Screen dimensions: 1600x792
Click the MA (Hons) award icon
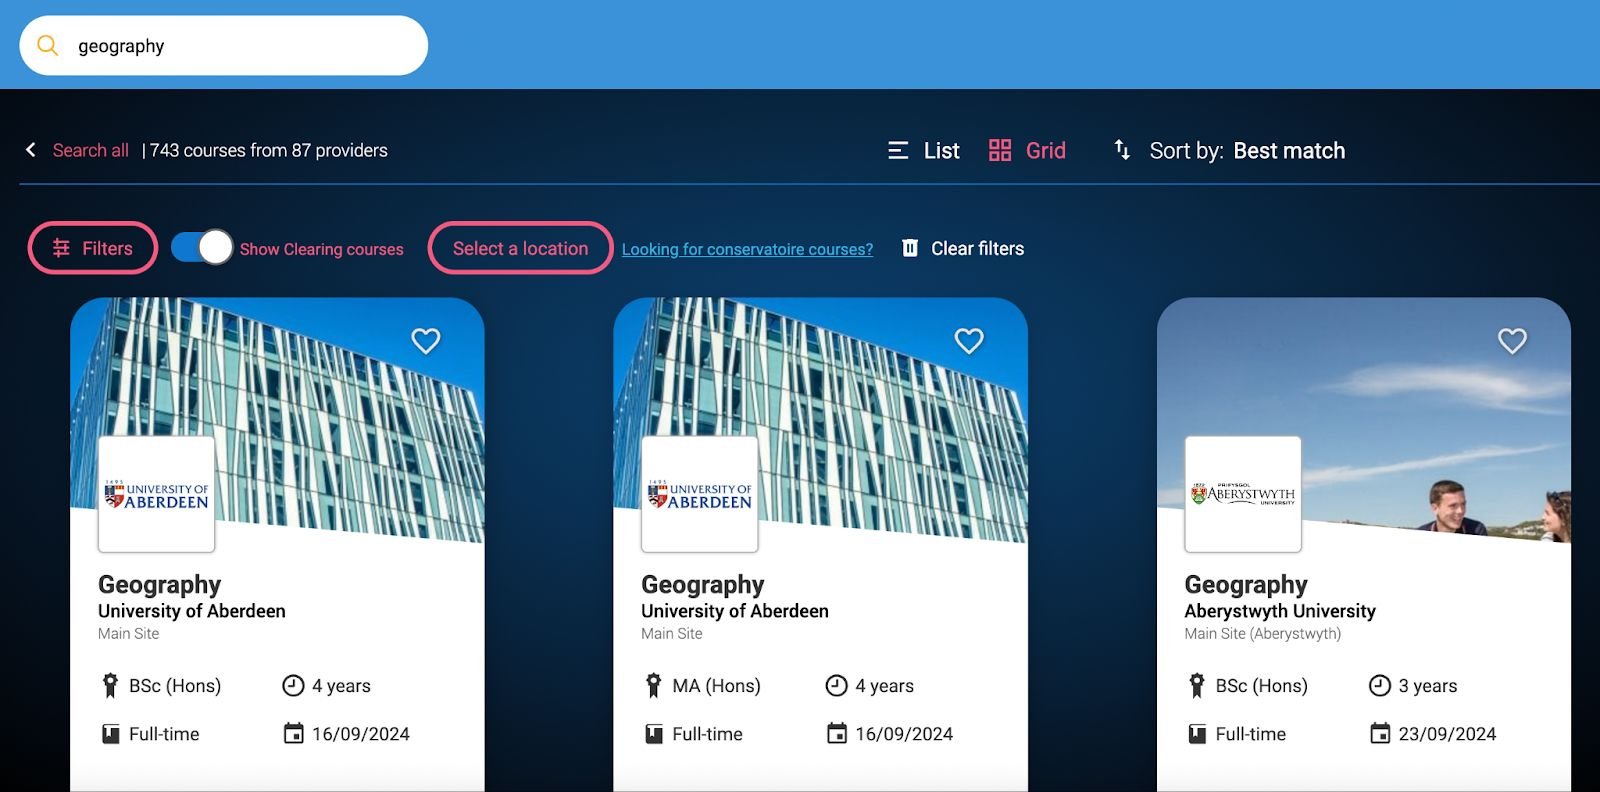pos(653,686)
